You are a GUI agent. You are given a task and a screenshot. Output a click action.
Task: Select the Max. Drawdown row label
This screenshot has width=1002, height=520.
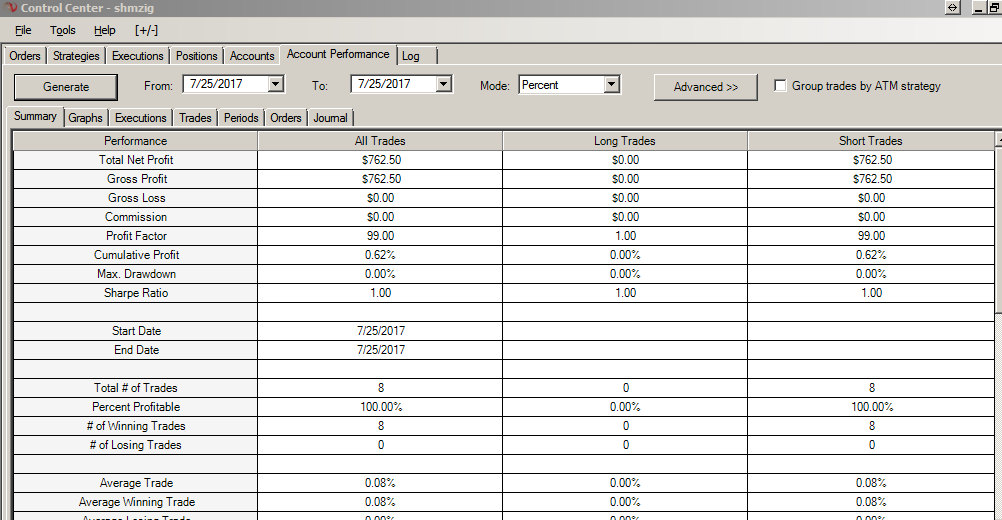(136, 274)
